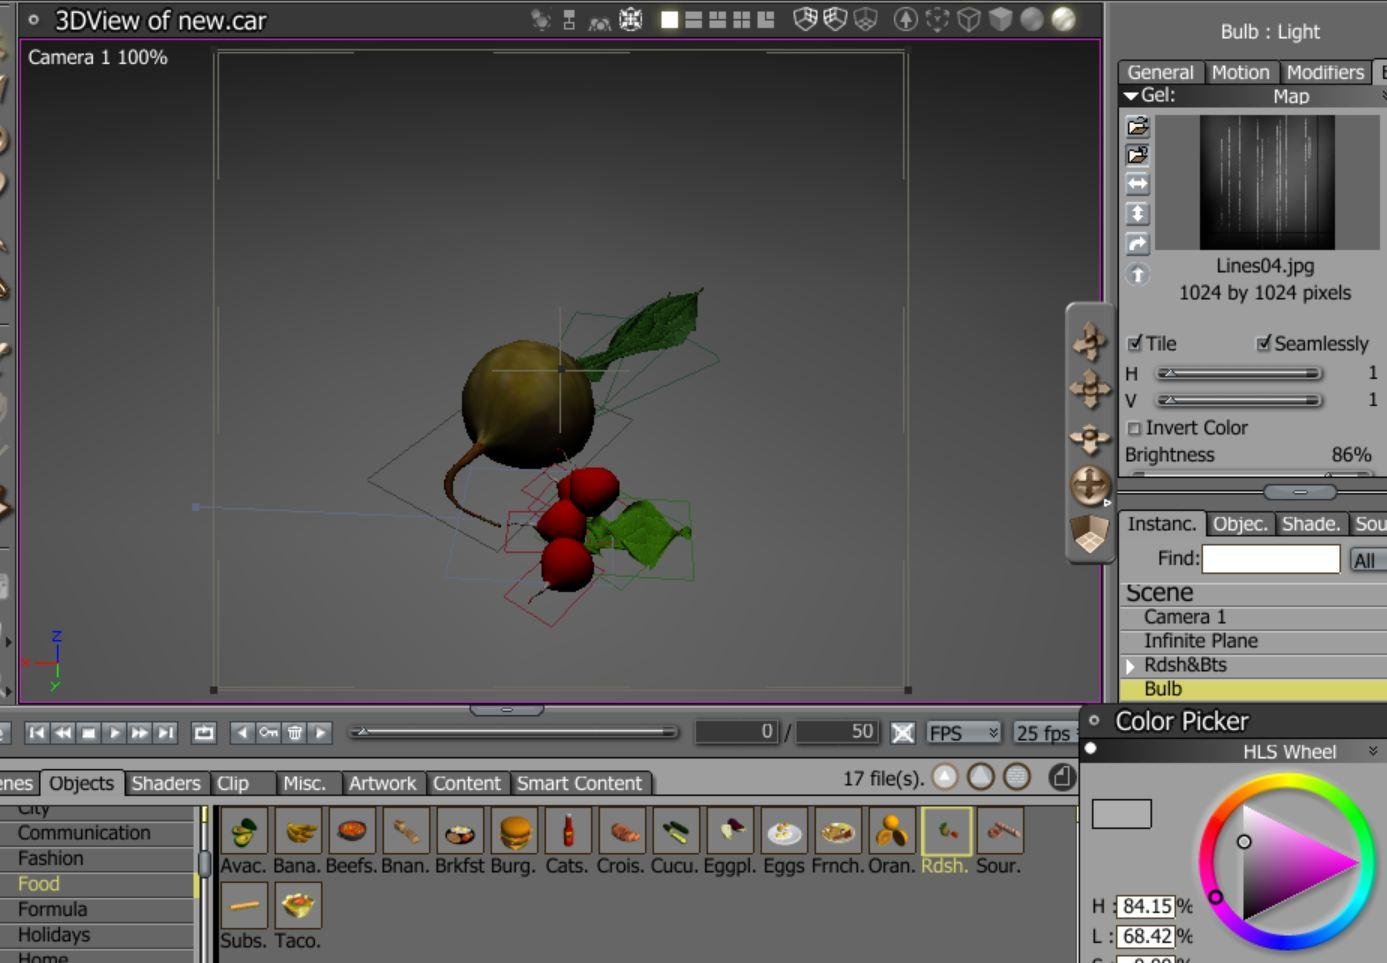Click the middle round size button beside 17 file(s)
The height and width of the screenshot is (963, 1387).
coord(981,777)
